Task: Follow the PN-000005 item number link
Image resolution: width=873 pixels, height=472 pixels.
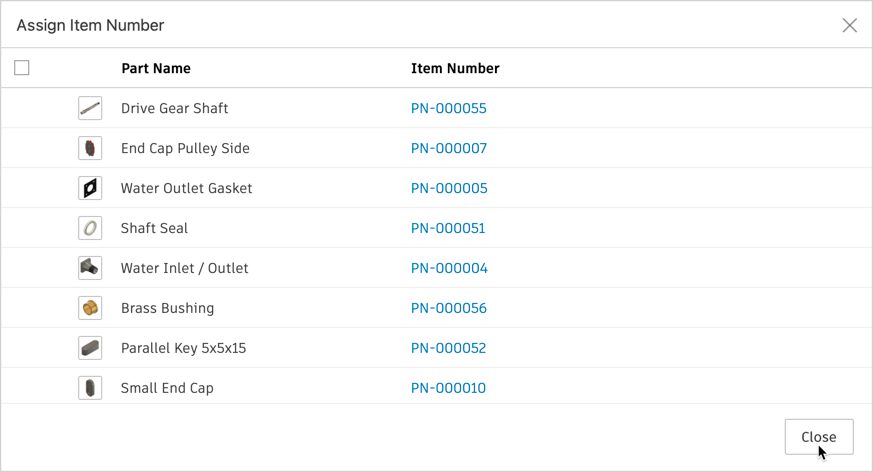Action: point(449,188)
